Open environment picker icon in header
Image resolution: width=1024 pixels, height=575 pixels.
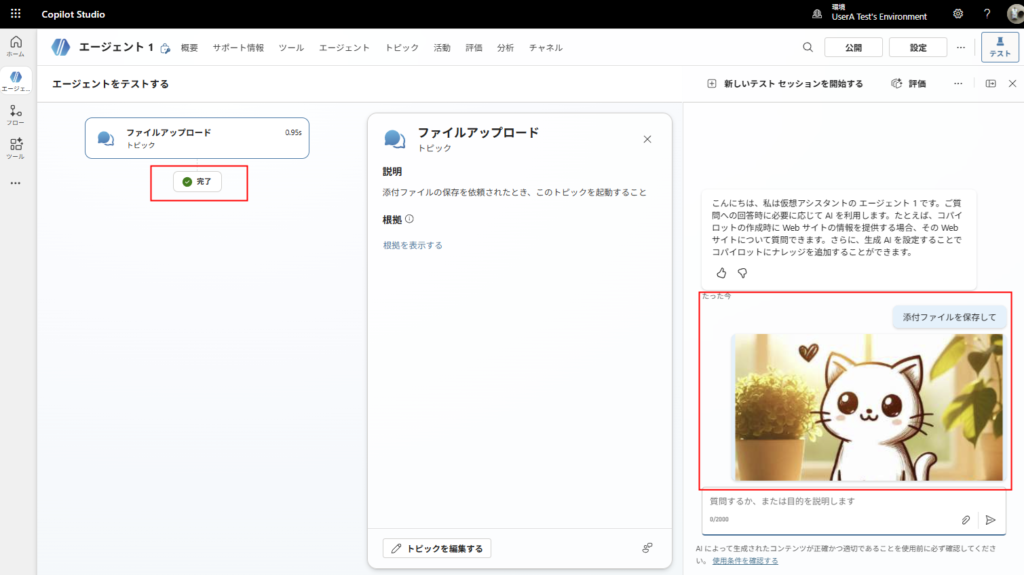817,14
